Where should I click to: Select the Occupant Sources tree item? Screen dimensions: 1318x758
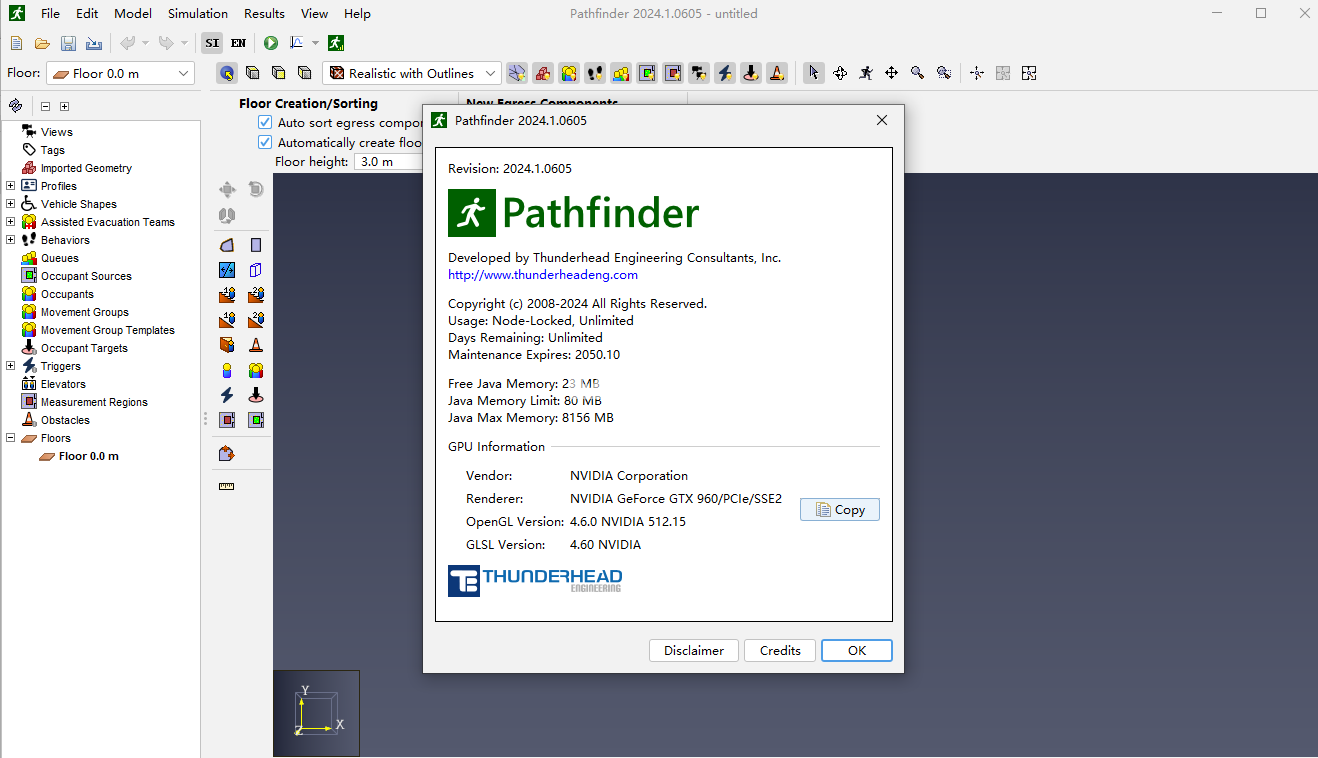click(x=86, y=276)
